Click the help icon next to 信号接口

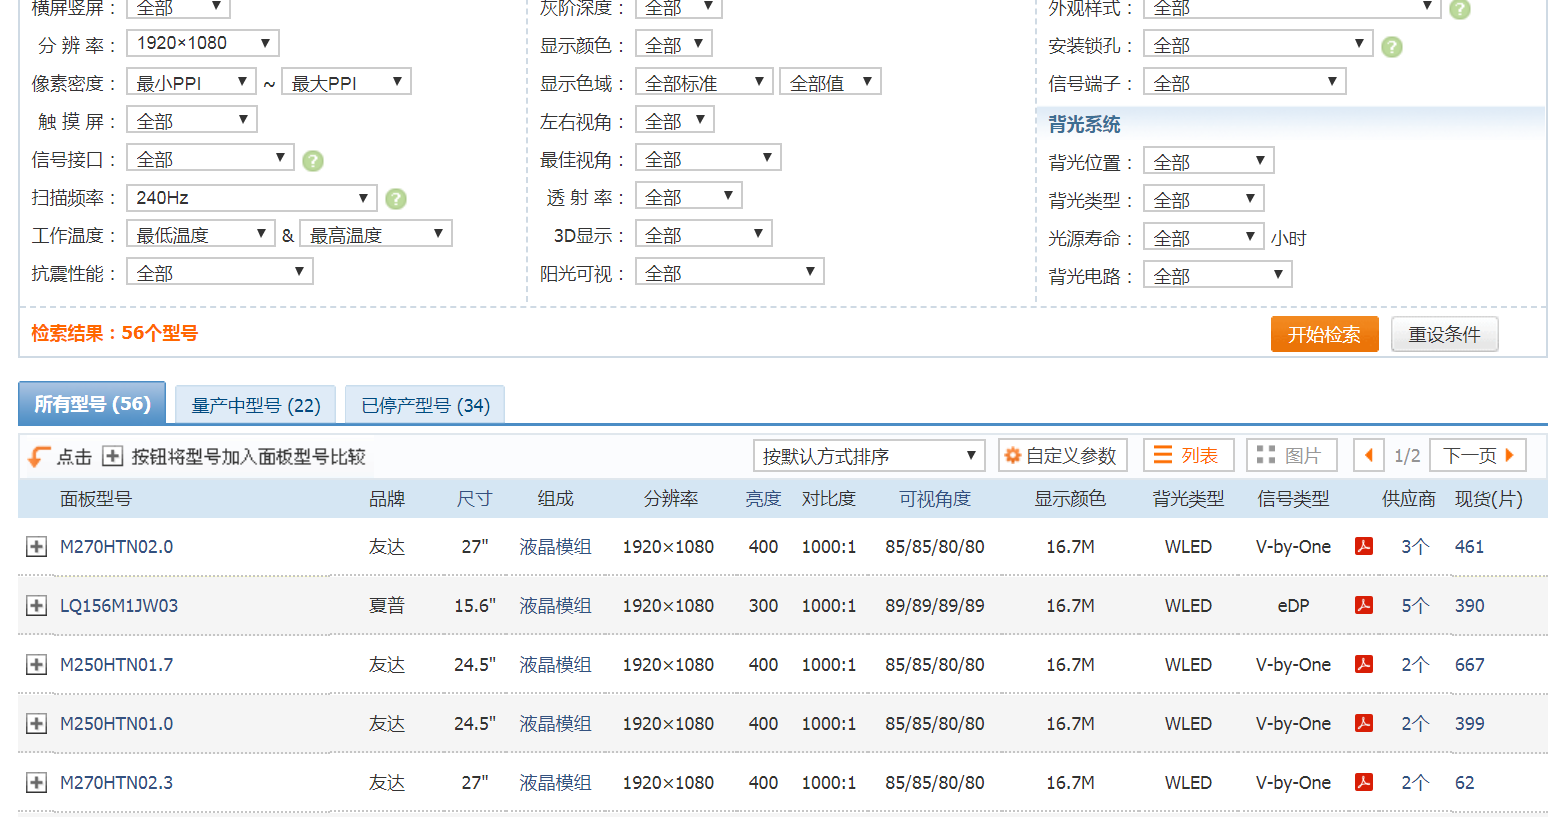313,161
